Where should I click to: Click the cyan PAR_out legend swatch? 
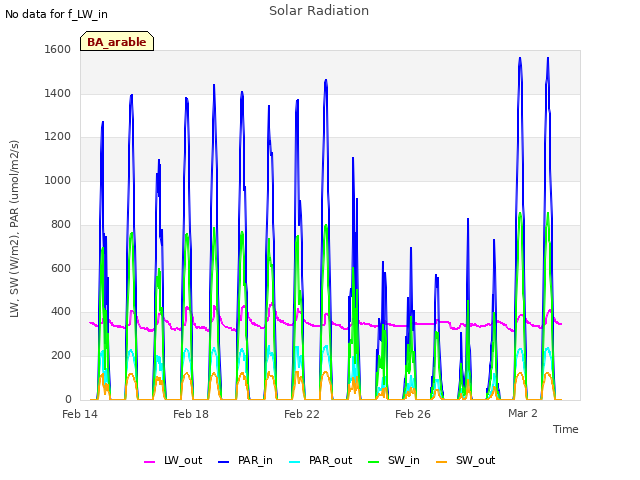(295, 462)
